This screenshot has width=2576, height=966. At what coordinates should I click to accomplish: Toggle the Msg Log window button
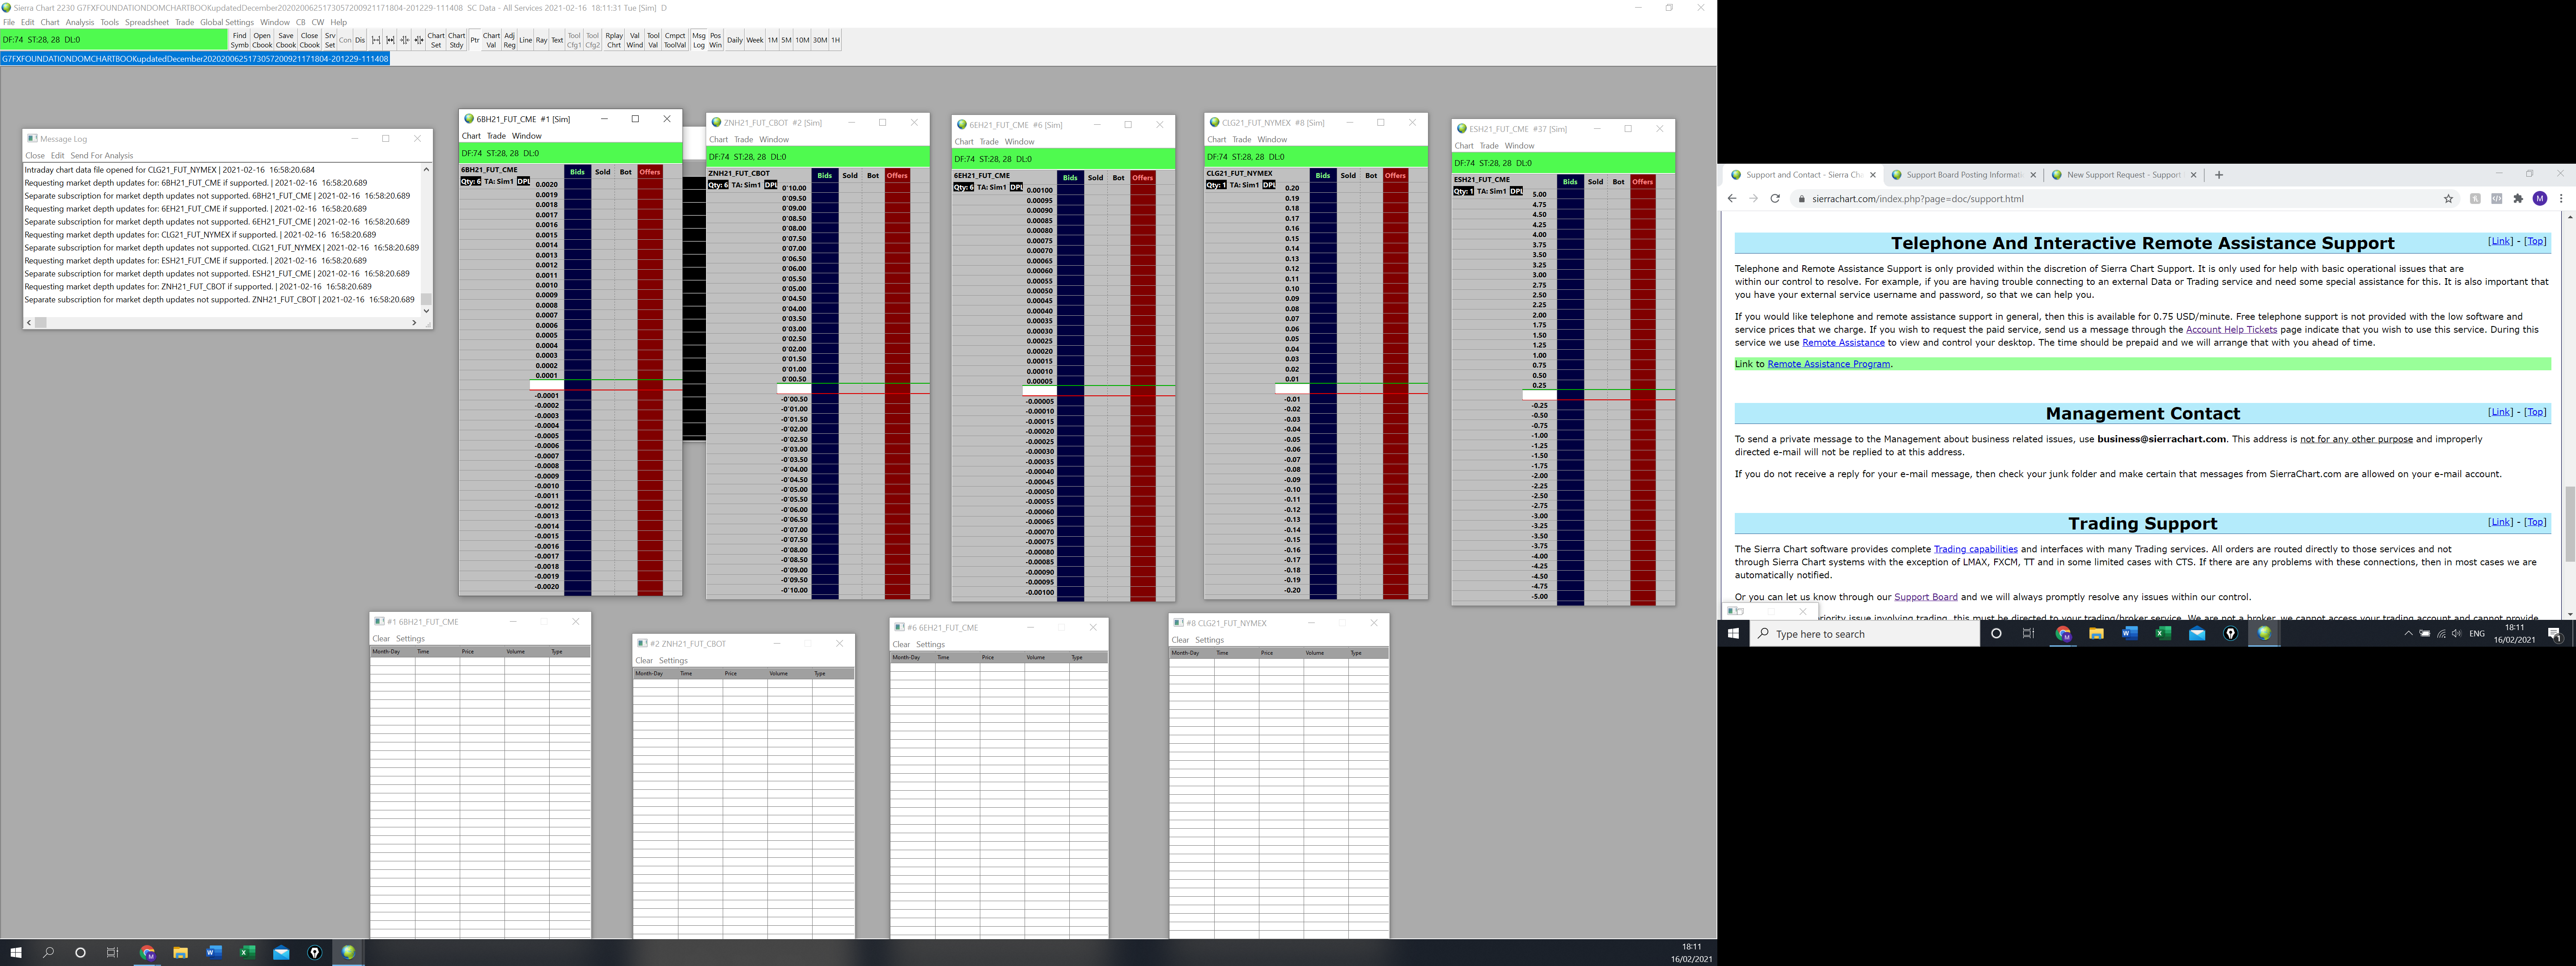[698, 40]
